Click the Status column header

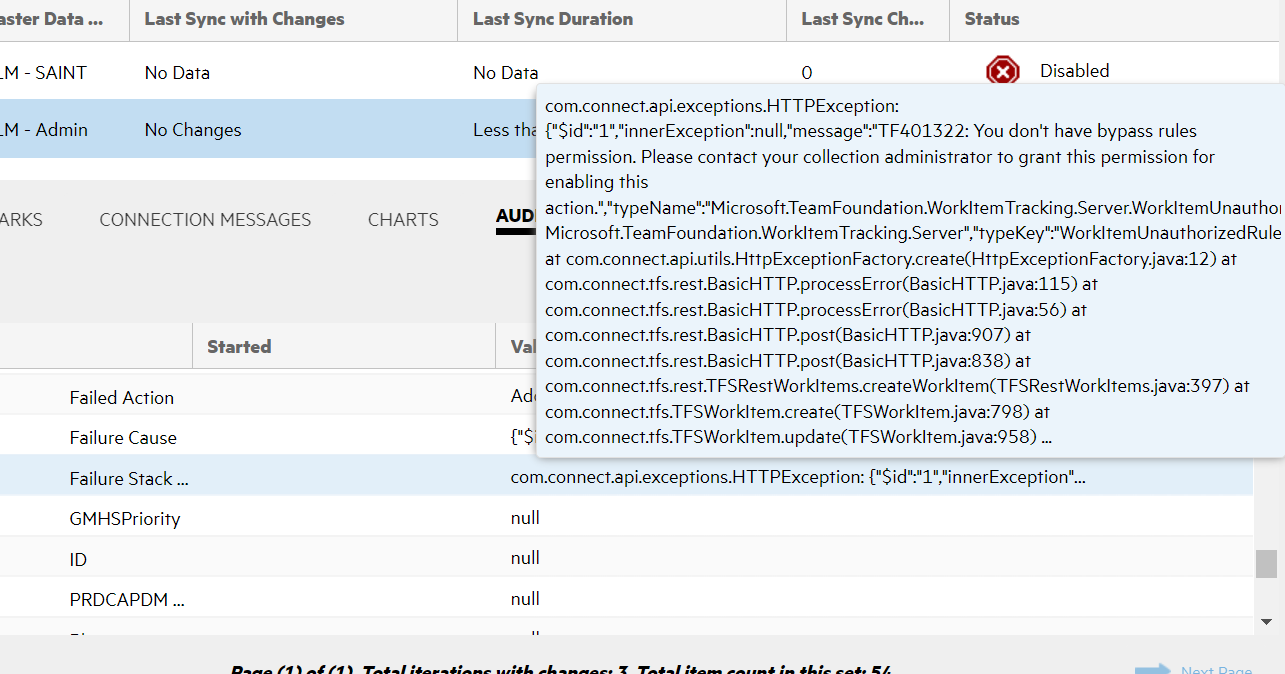tap(991, 19)
